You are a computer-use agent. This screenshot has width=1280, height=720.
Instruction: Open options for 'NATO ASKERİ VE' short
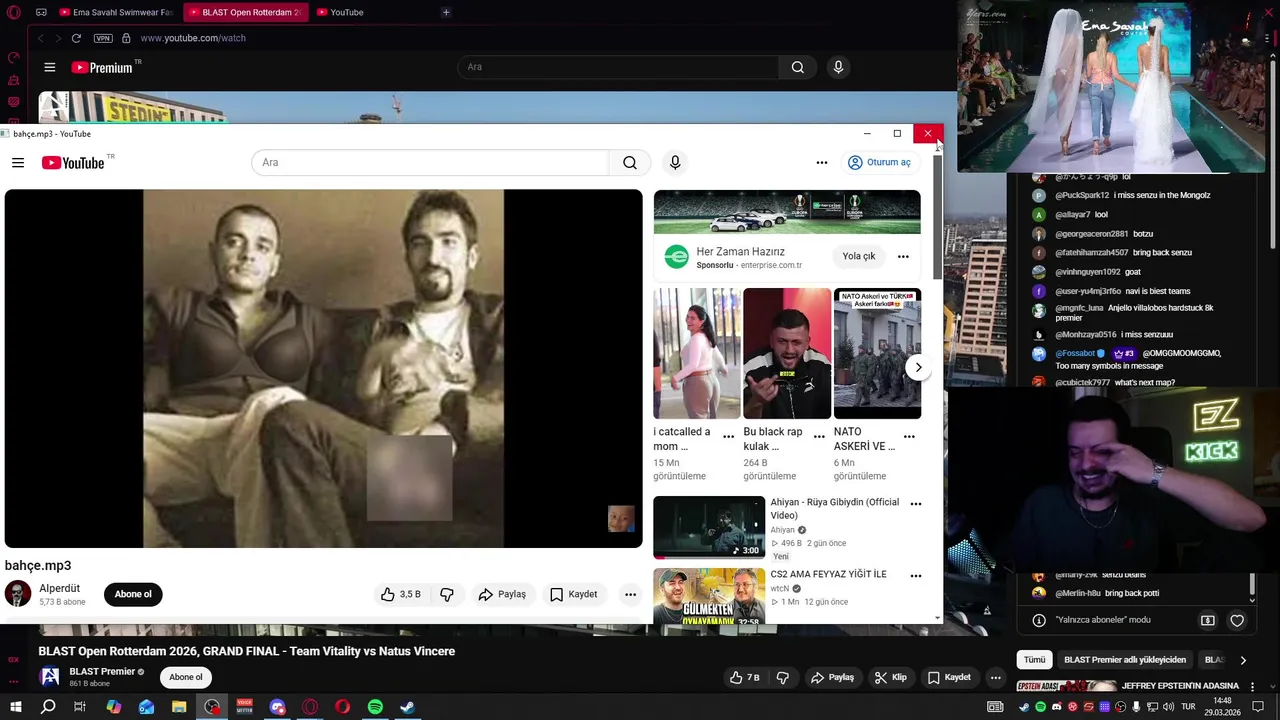(909, 436)
